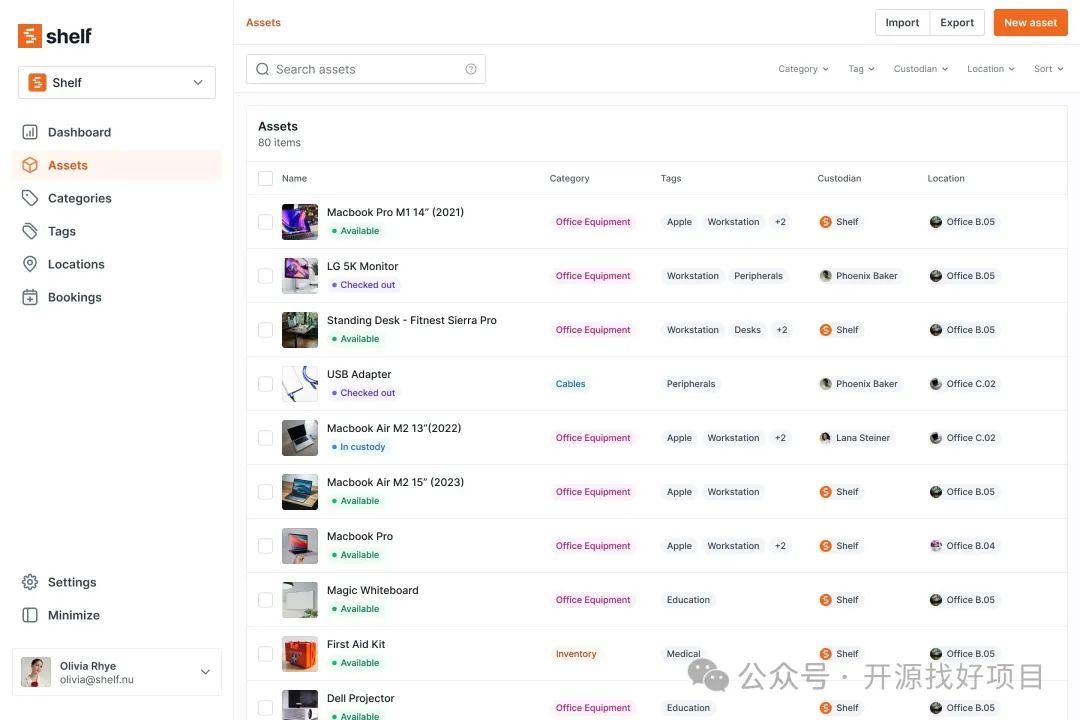The height and width of the screenshot is (720, 1080).
Task: Open the Category filter dropdown
Action: tap(803, 69)
